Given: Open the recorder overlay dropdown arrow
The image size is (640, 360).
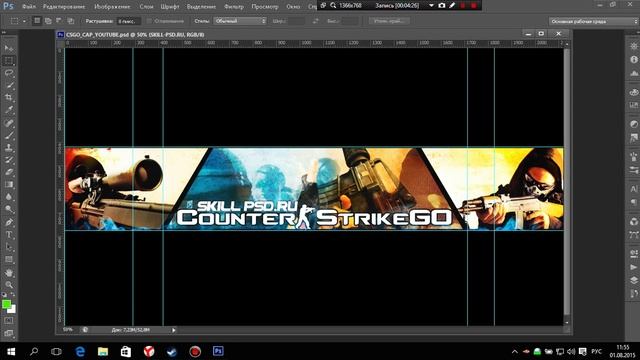Looking at the screenshot, I should point(431,5).
